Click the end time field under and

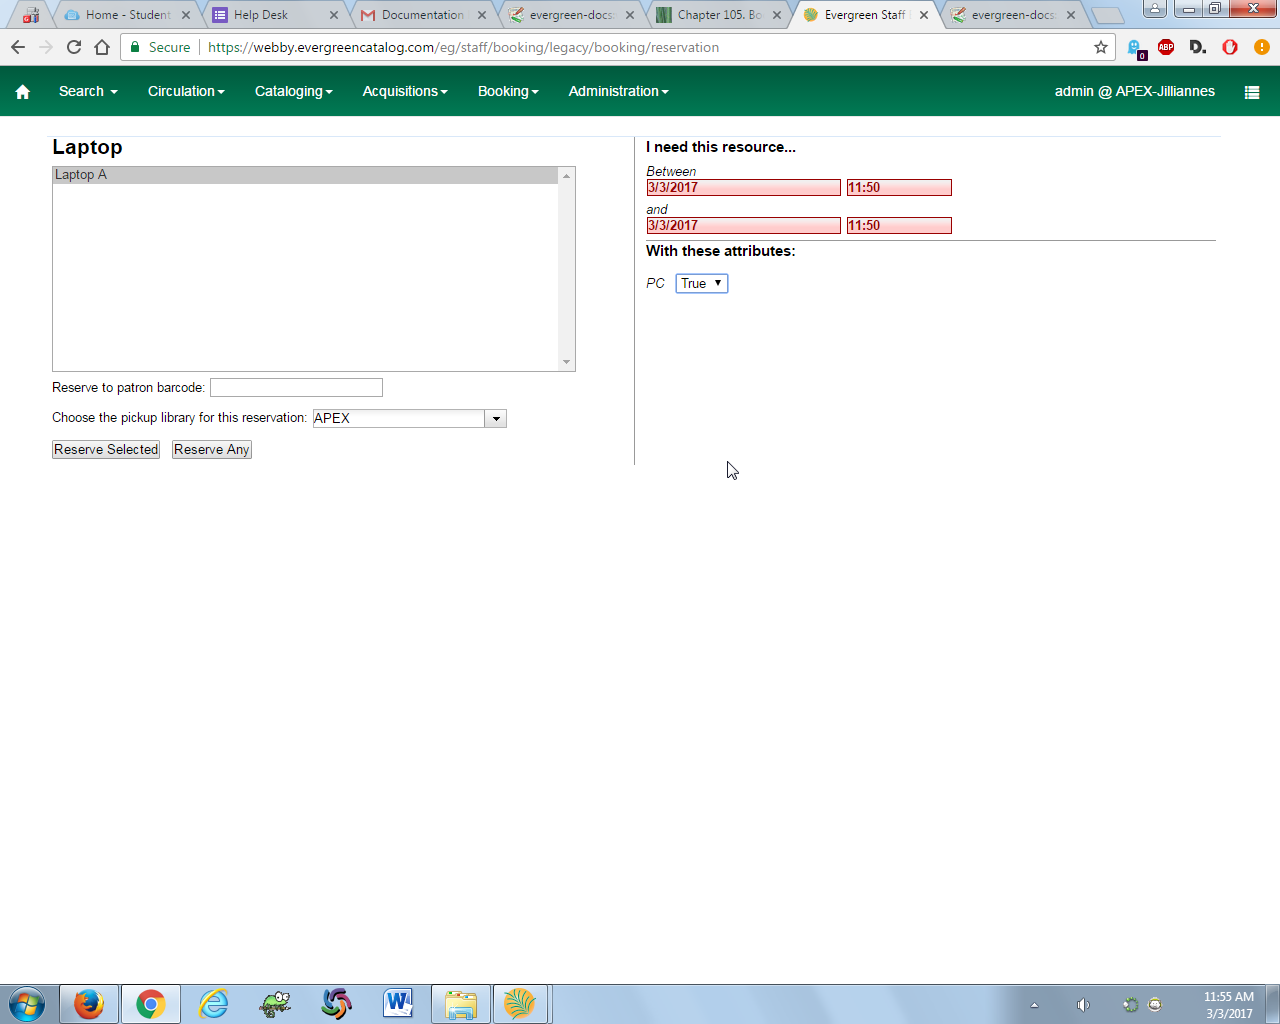coord(899,226)
